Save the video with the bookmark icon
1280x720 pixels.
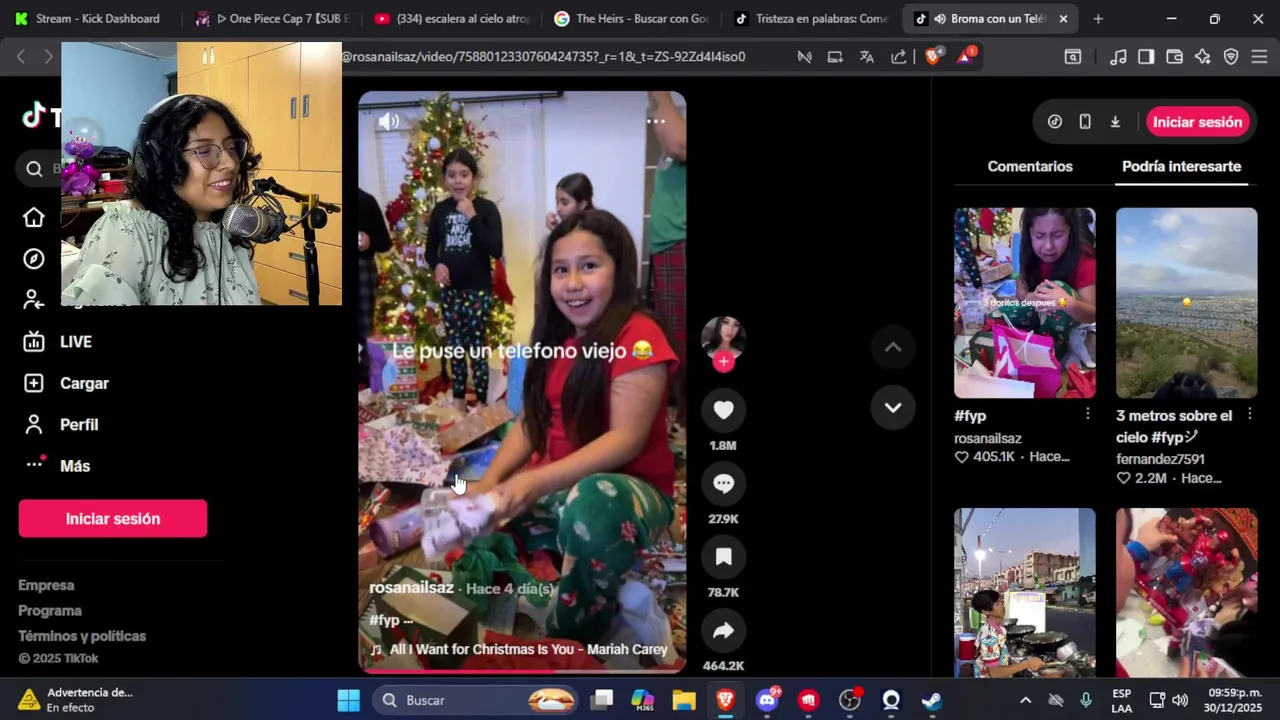(x=723, y=557)
